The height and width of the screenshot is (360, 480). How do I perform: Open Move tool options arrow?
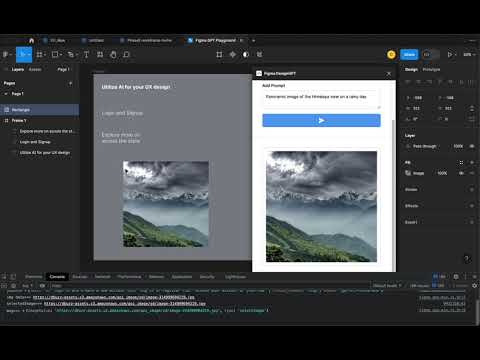point(29,54)
